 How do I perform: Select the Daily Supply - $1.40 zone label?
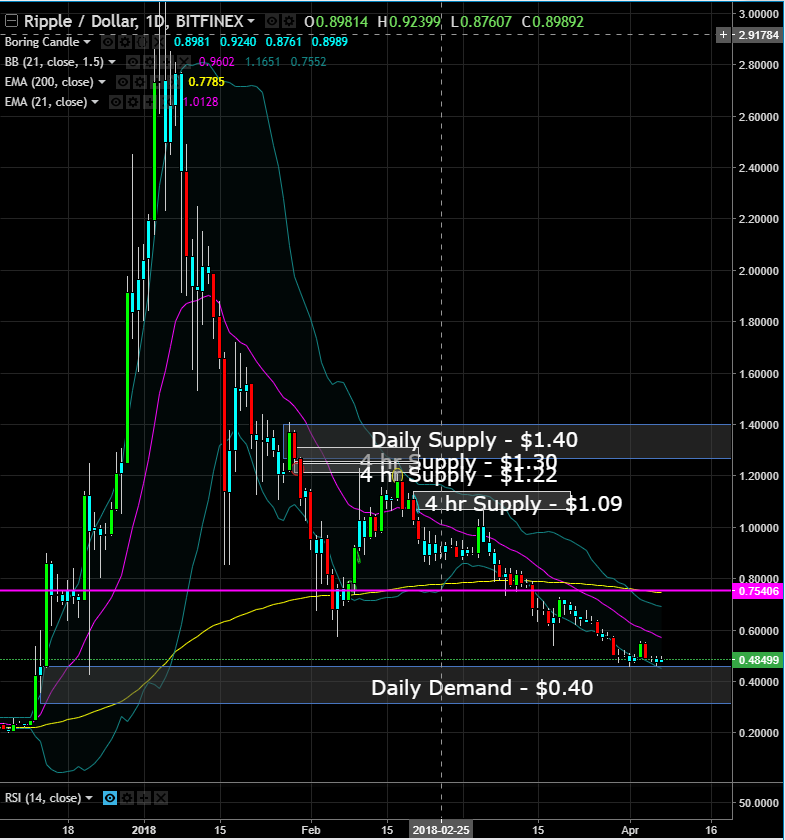coord(474,440)
